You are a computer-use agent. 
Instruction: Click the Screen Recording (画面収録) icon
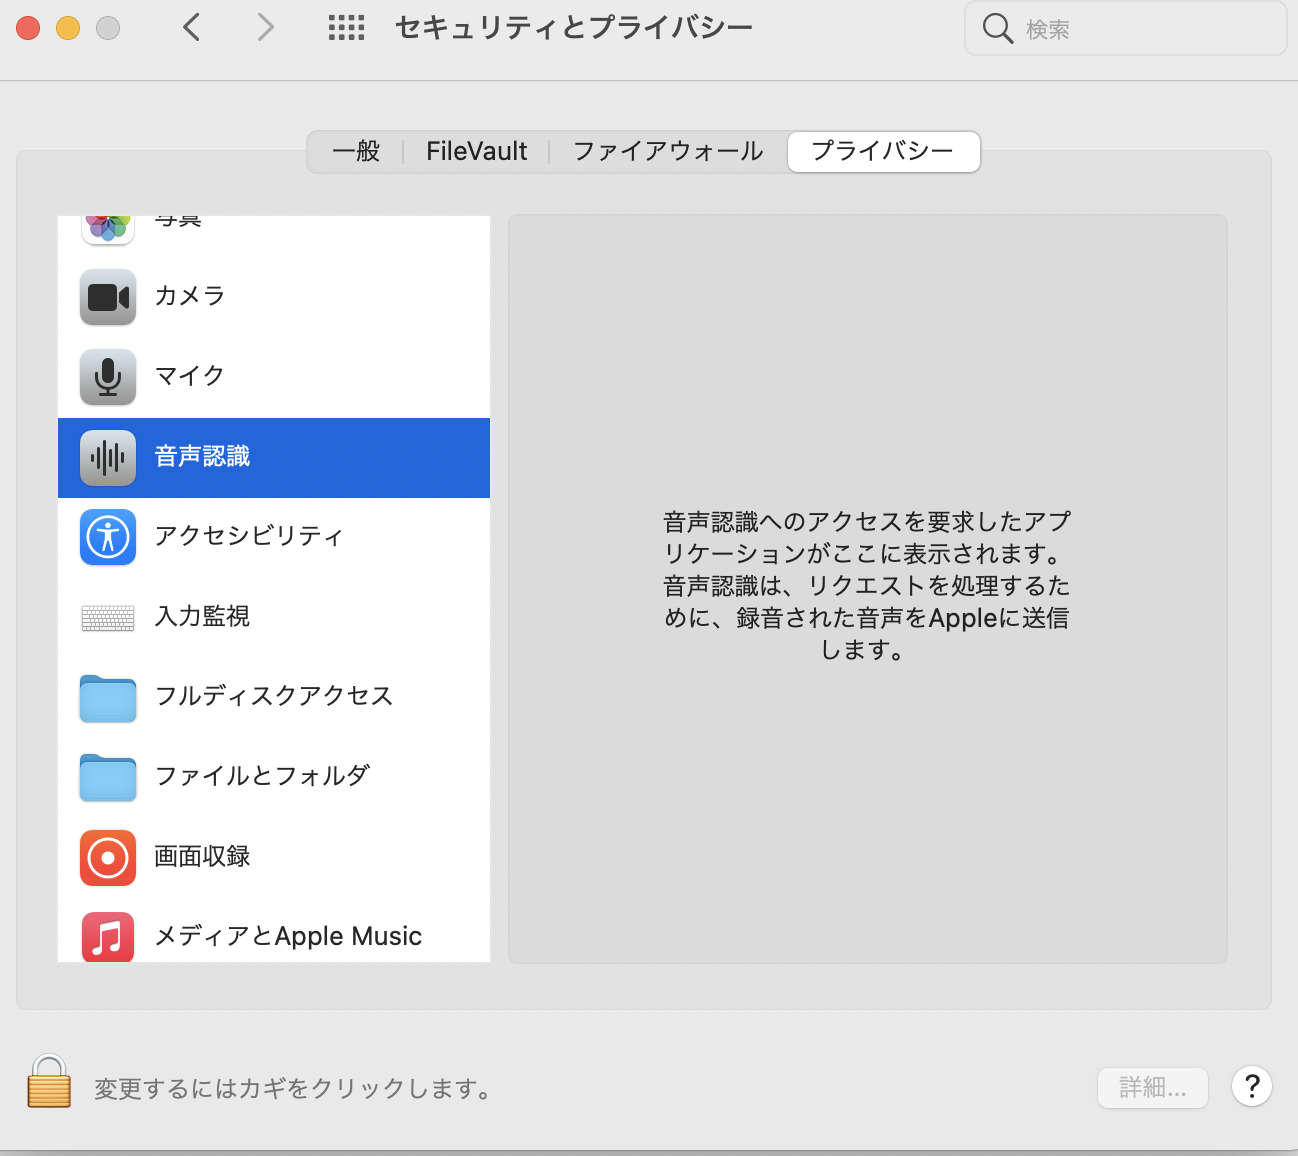108,858
